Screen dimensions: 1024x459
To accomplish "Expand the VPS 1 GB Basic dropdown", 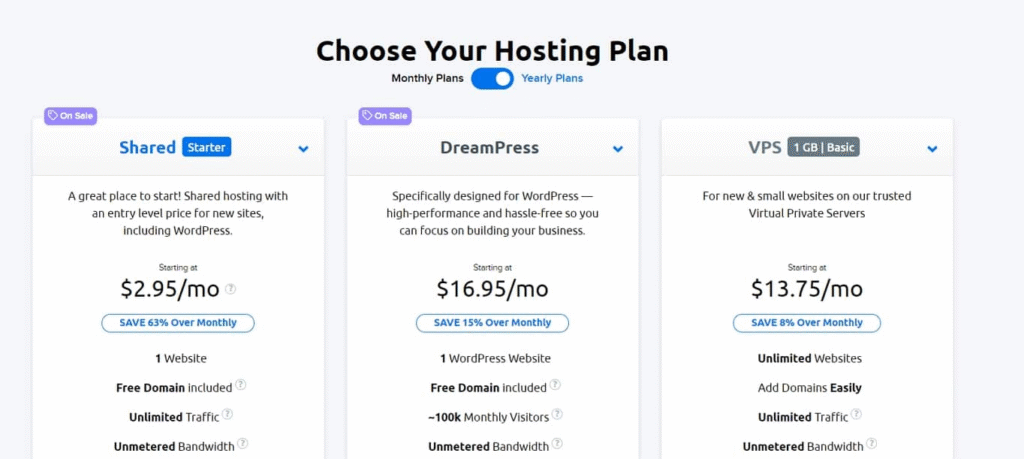I will [x=932, y=149].
